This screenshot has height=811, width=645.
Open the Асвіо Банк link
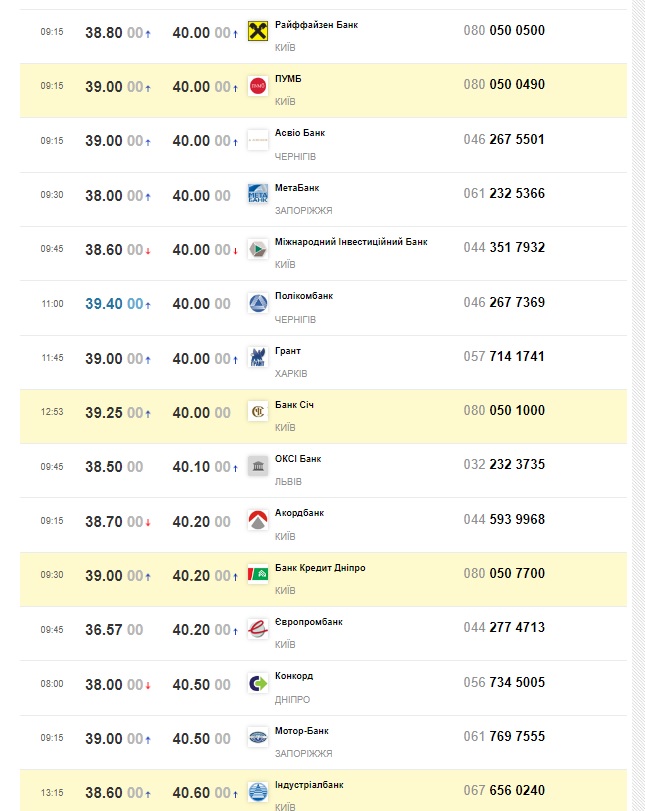[300, 133]
